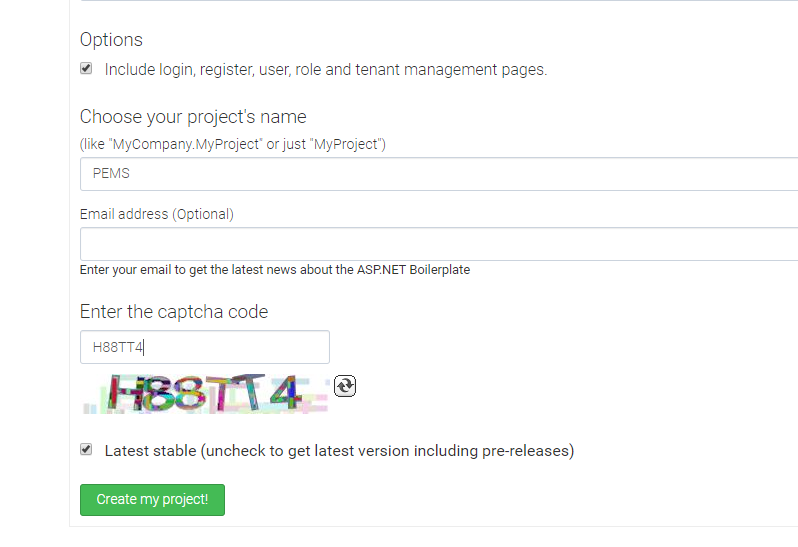Screen dimensions: 798x547
Task: Click the "Enter the captcha code" heading
Action: point(174,312)
